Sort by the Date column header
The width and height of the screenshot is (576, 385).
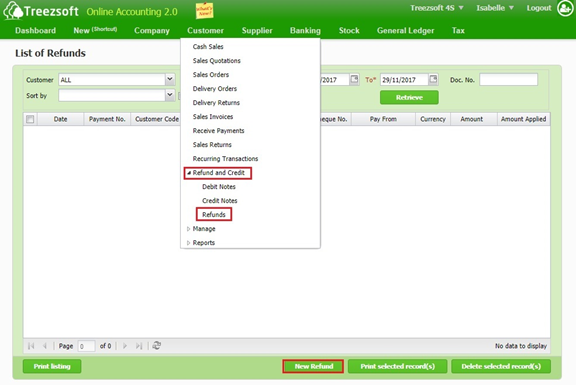click(x=60, y=119)
